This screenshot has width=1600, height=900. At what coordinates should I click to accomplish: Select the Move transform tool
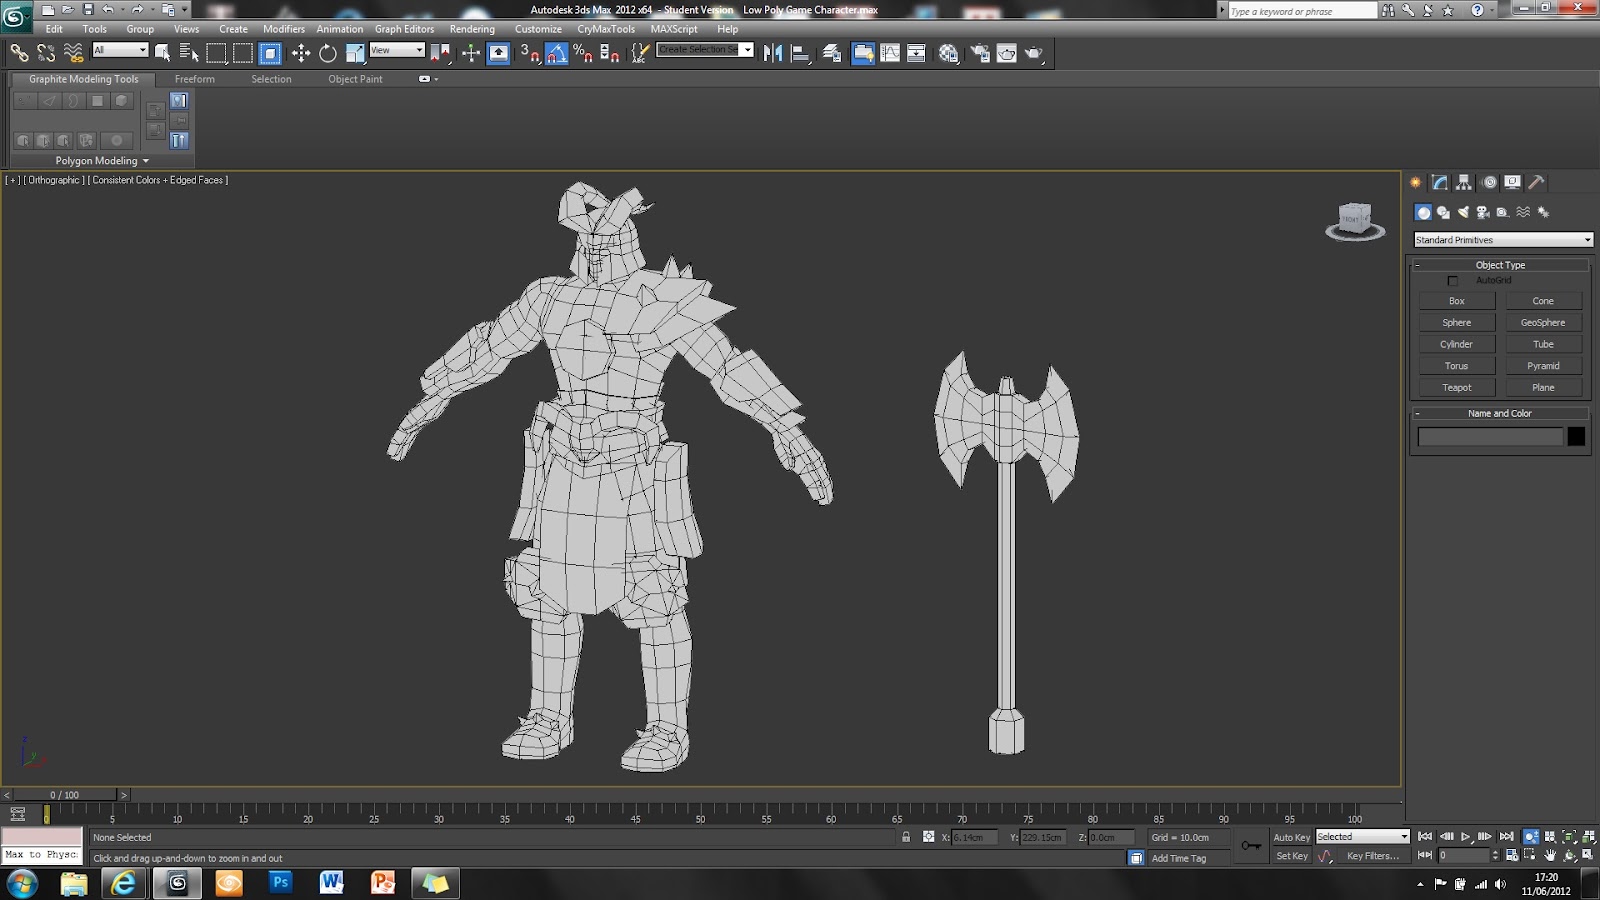tap(301, 53)
